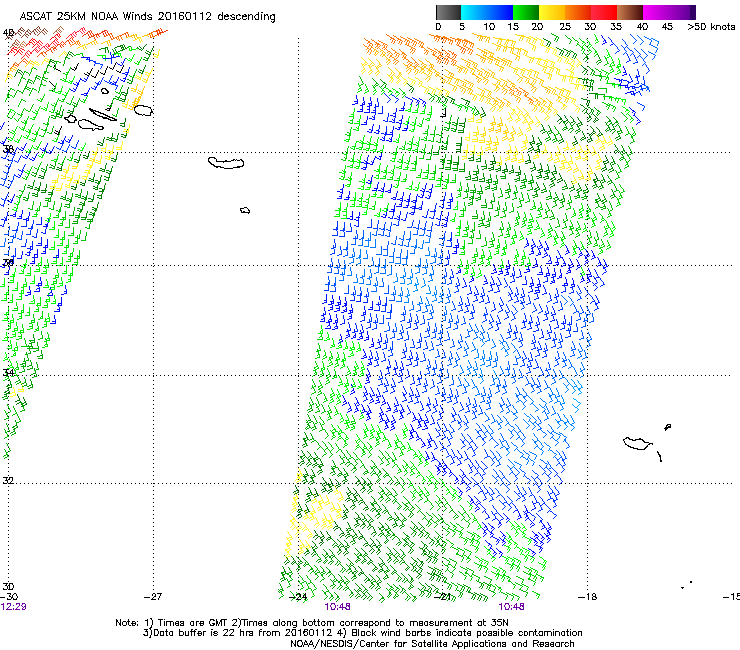This screenshot has height=650, width=740.
Task: Pick the brown 35-40 knots legend swatch
Action: (630, 12)
